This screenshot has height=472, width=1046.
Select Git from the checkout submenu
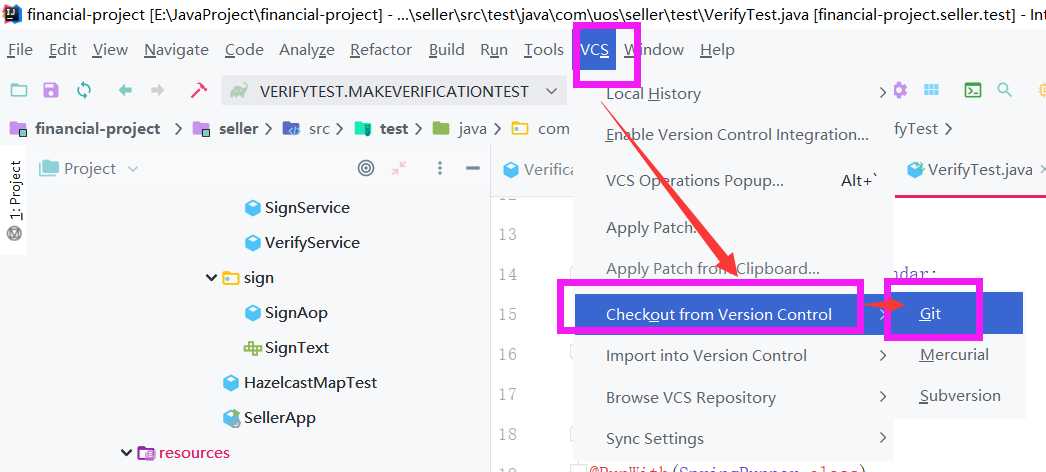coord(930,313)
